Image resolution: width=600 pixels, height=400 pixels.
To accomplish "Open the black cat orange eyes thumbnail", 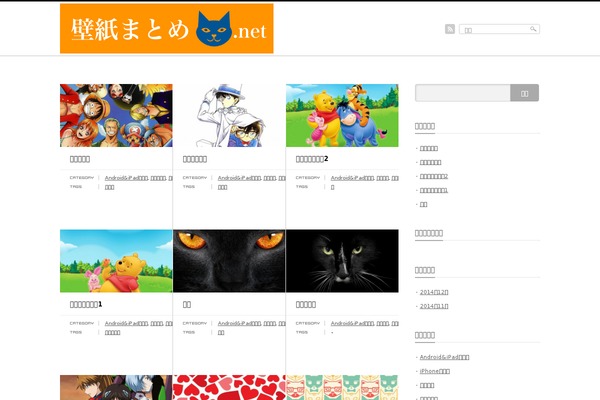I will [229, 261].
